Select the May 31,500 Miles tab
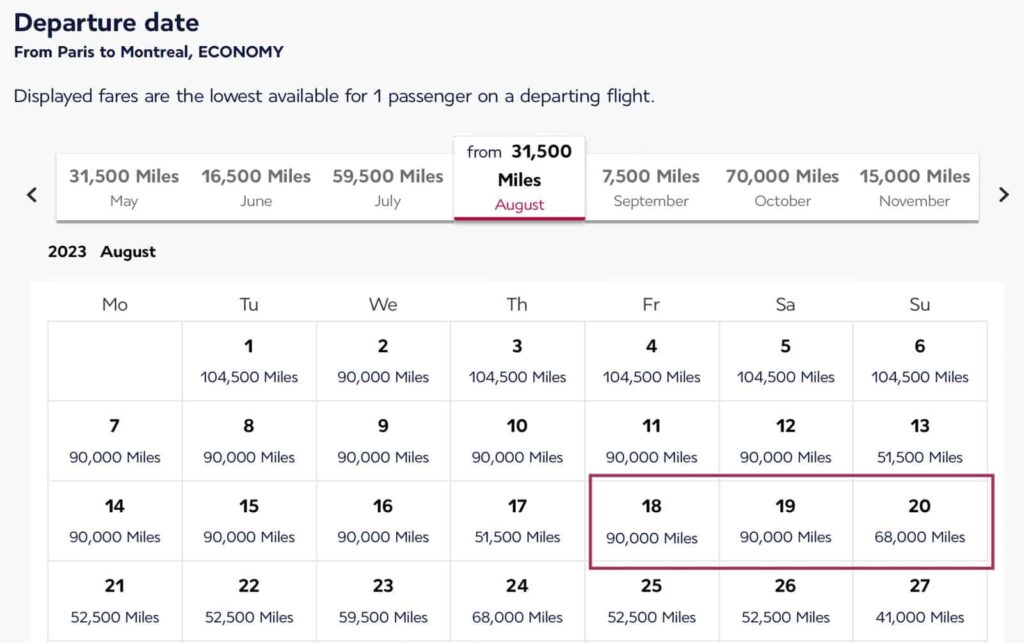The width and height of the screenshot is (1024, 643). pyautogui.click(x=123, y=187)
